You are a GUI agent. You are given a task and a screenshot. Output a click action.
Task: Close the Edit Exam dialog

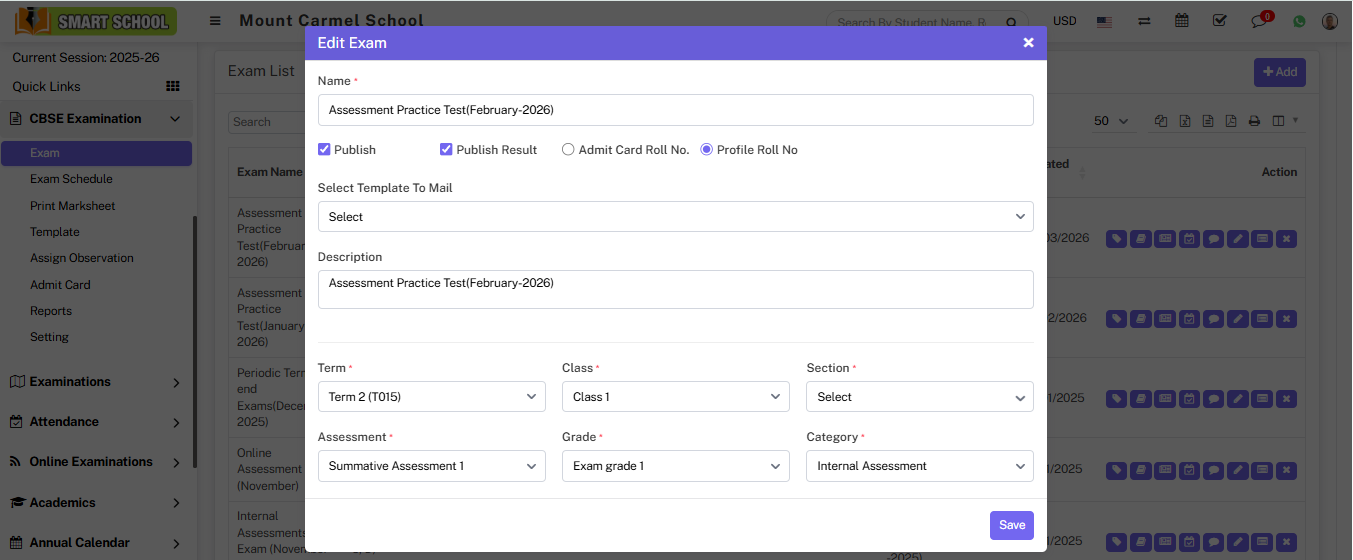pyautogui.click(x=1028, y=43)
